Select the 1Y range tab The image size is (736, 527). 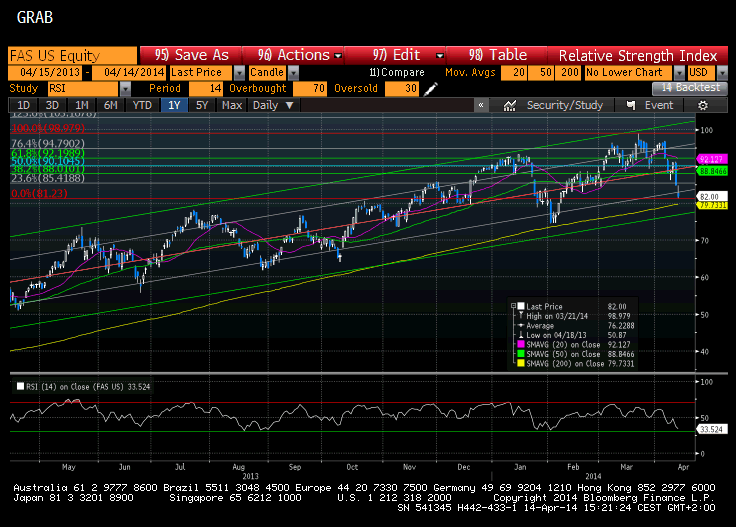click(174, 105)
